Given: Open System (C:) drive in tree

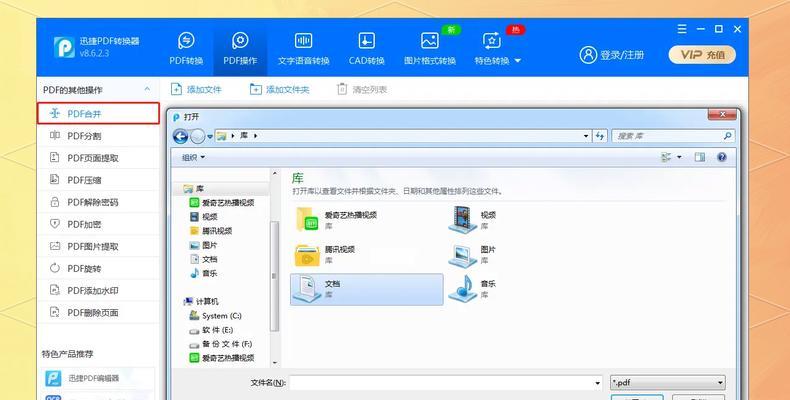Looking at the screenshot, I should (215, 316).
